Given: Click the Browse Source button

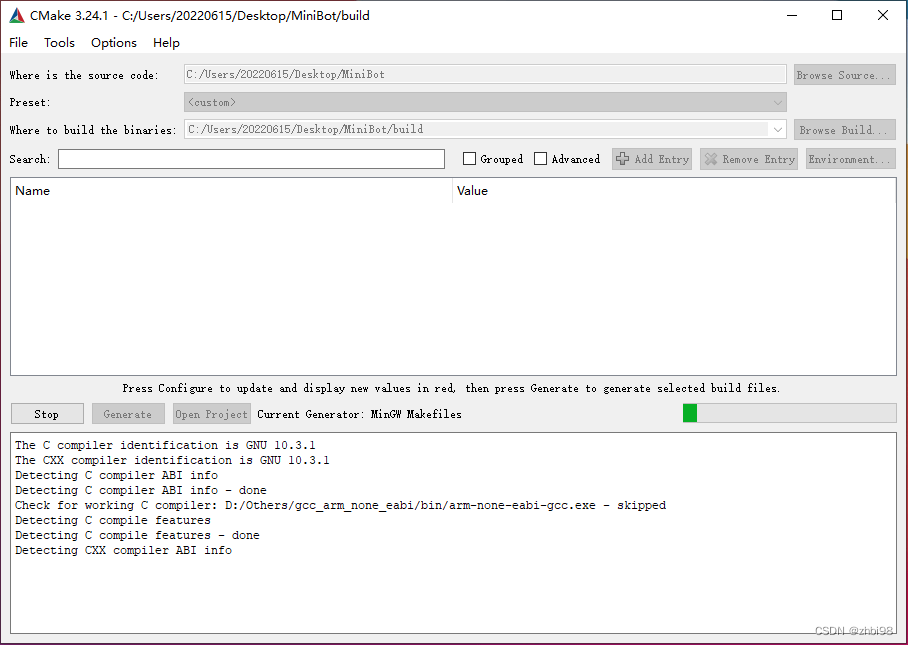Looking at the screenshot, I should [845, 75].
